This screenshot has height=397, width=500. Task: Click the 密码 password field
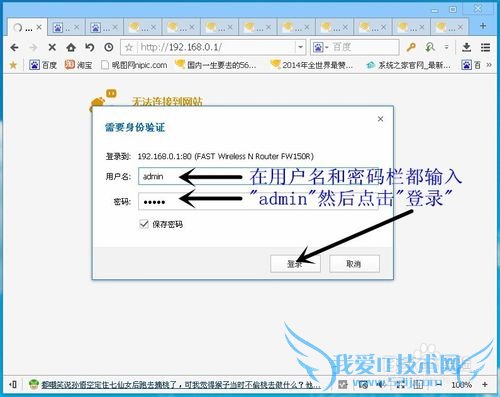click(x=259, y=201)
